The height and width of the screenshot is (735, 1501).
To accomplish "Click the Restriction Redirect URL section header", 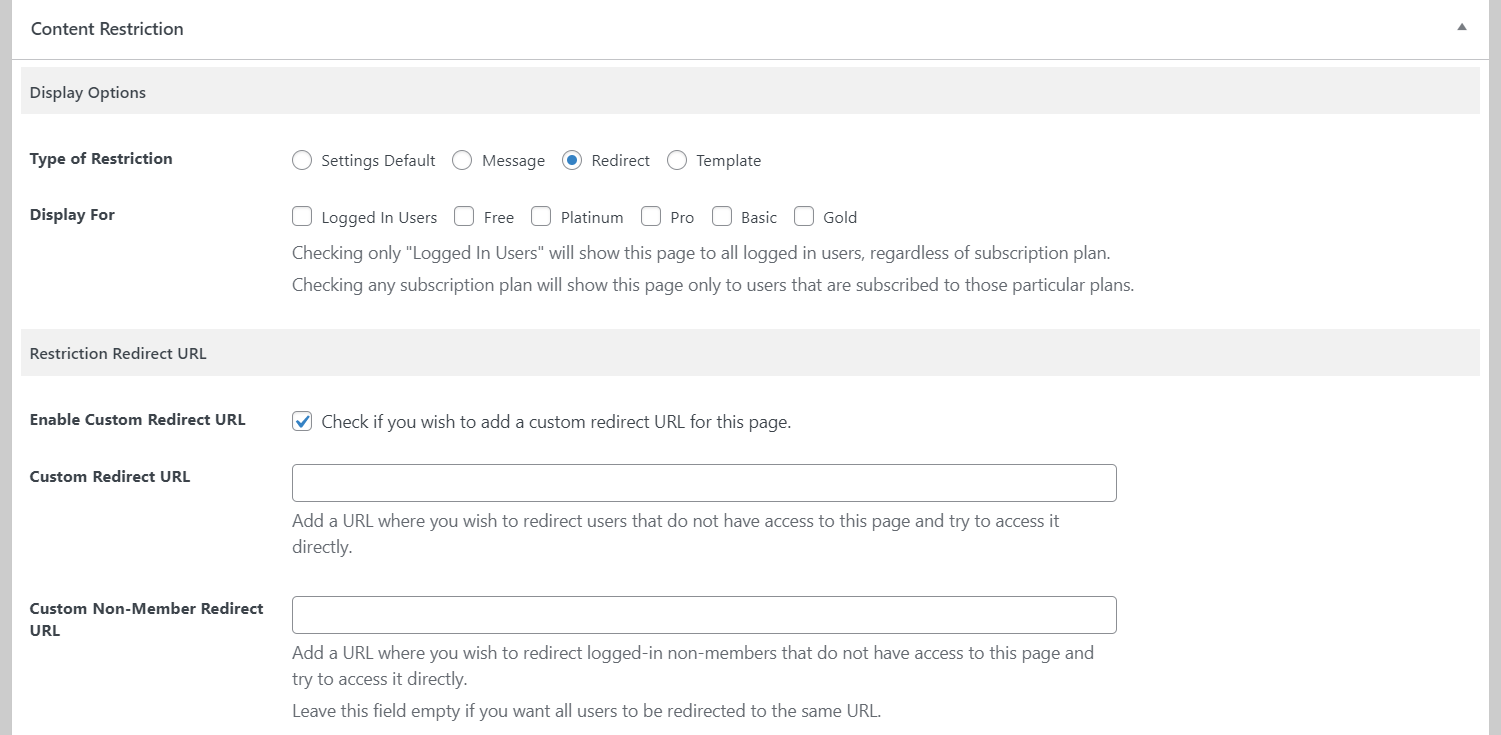I will click(118, 353).
